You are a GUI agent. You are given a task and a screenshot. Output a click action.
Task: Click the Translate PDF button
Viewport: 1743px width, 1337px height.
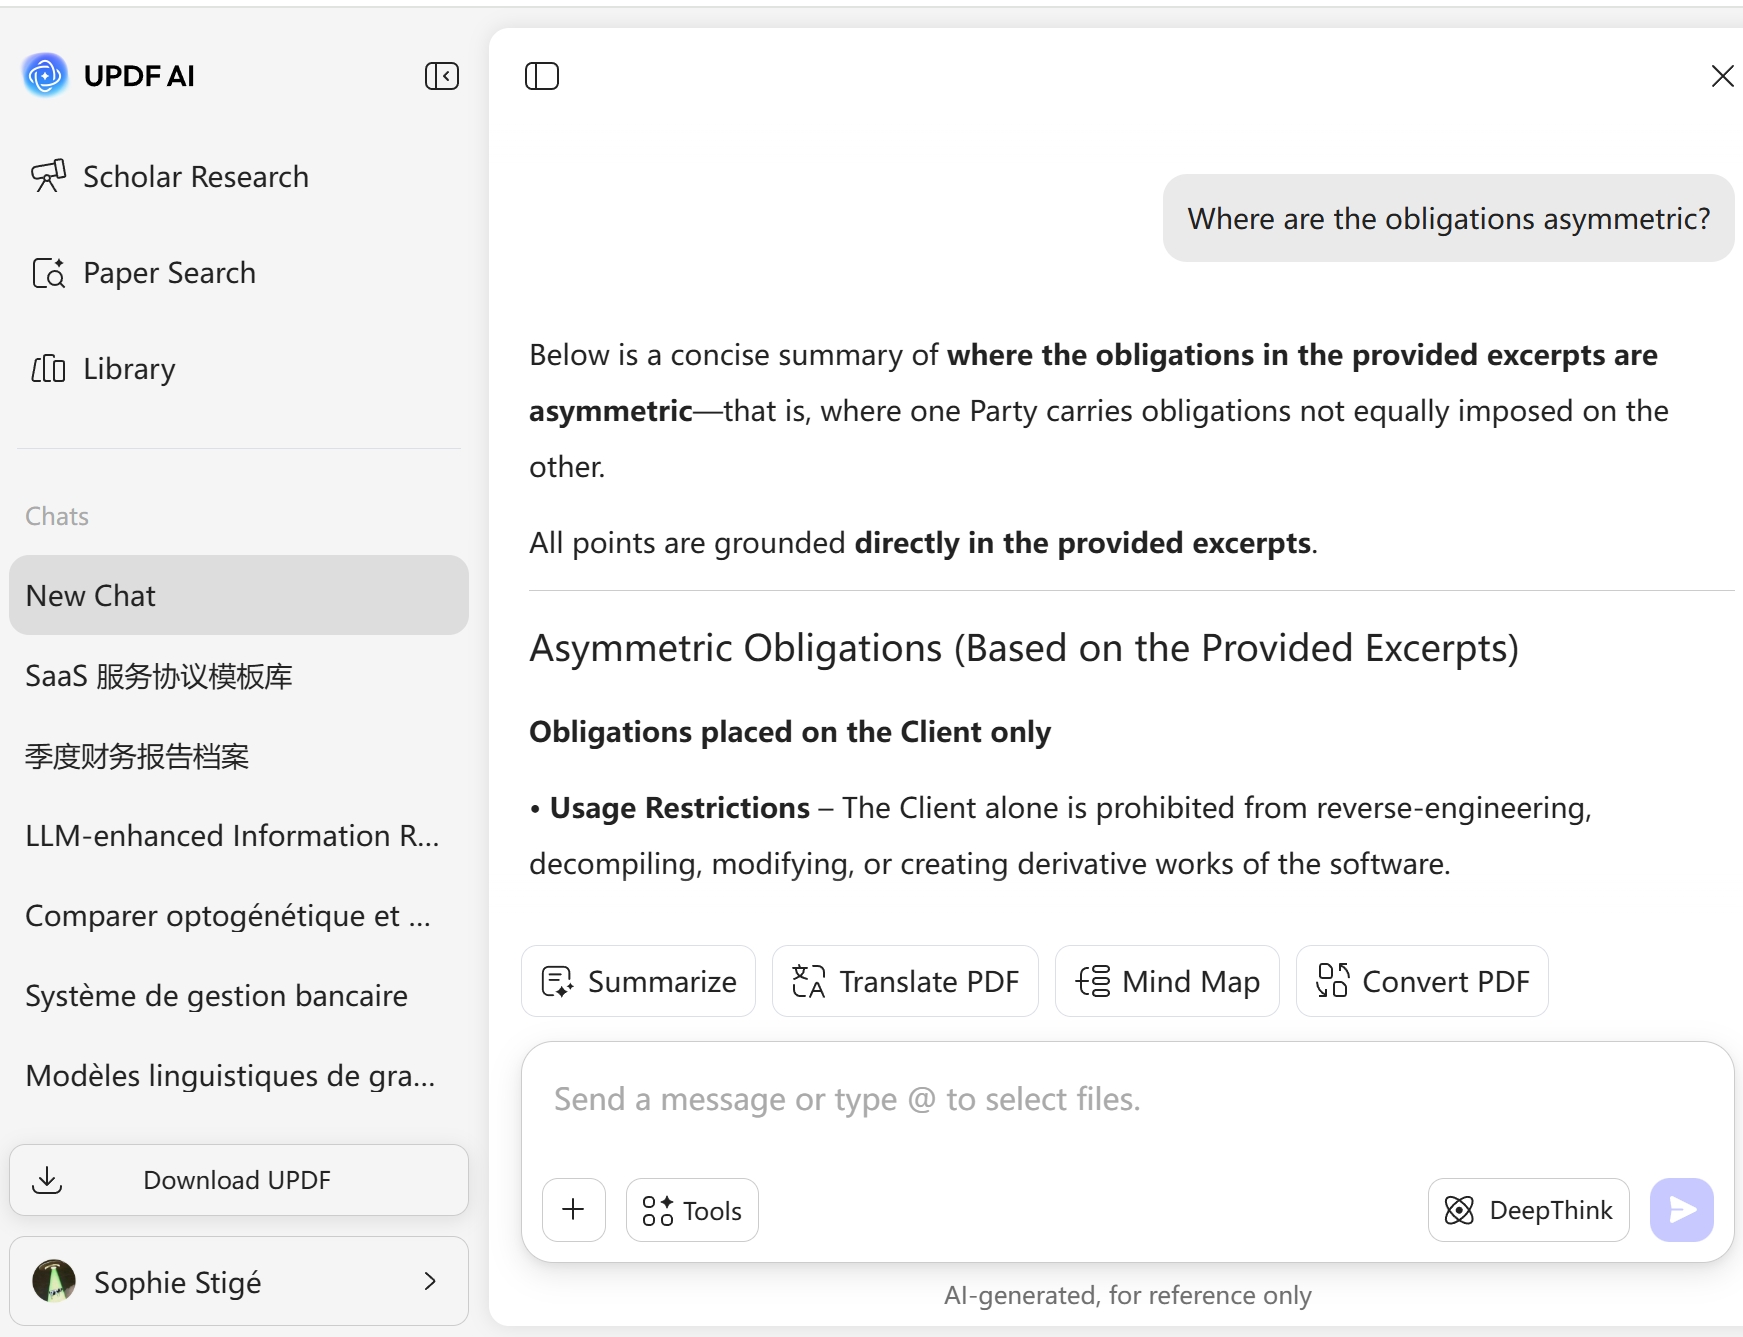pyautogui.click(x=905, y=981)
